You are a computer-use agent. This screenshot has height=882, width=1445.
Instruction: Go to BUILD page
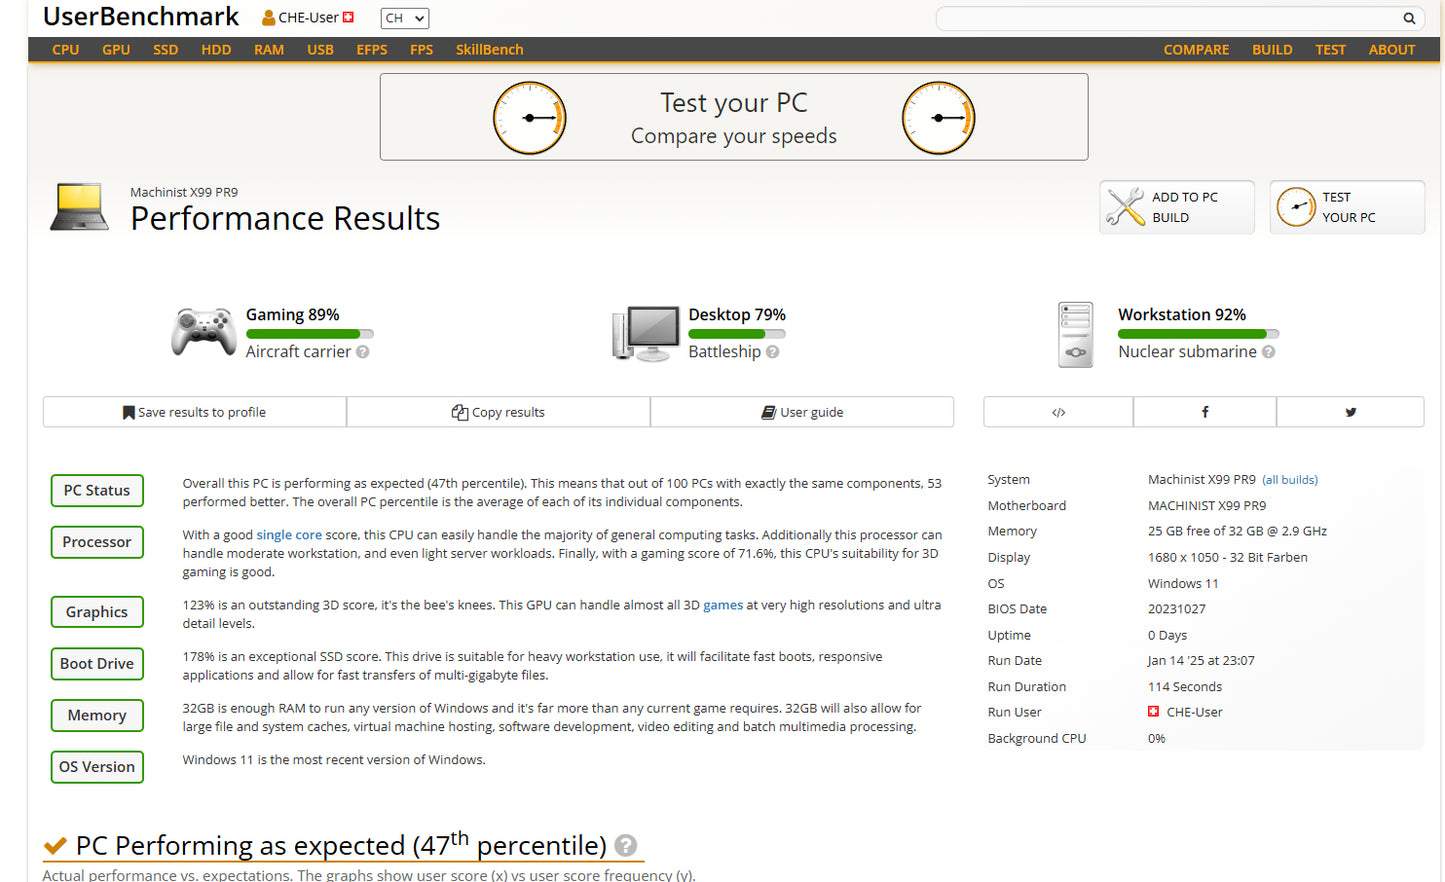click(x=1272, y=49)
